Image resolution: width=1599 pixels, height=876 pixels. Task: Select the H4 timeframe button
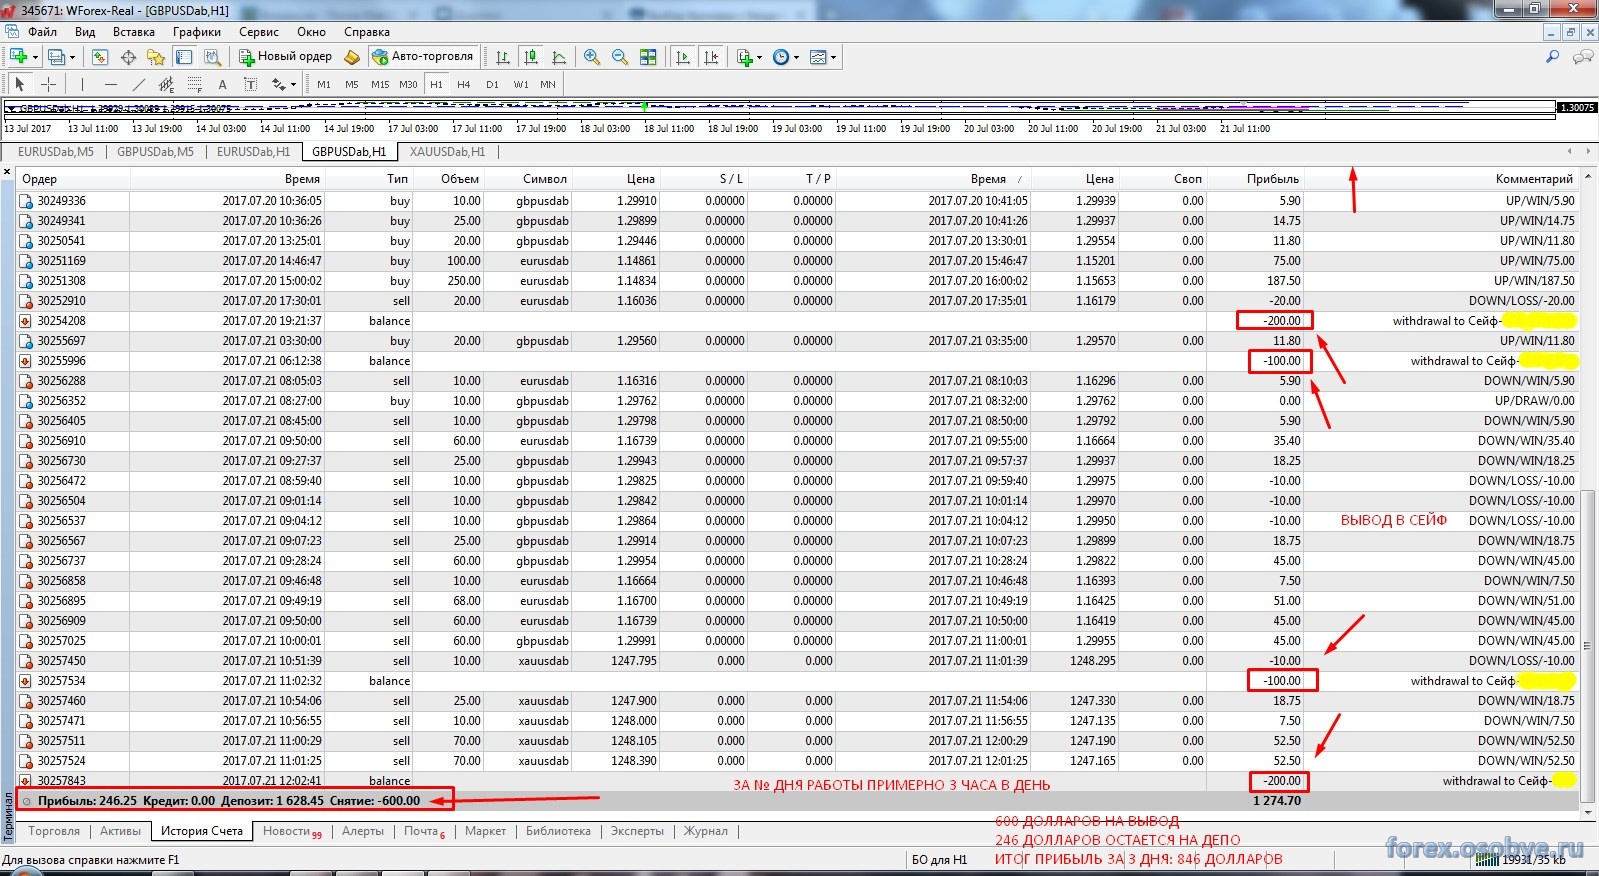[464, 85]
